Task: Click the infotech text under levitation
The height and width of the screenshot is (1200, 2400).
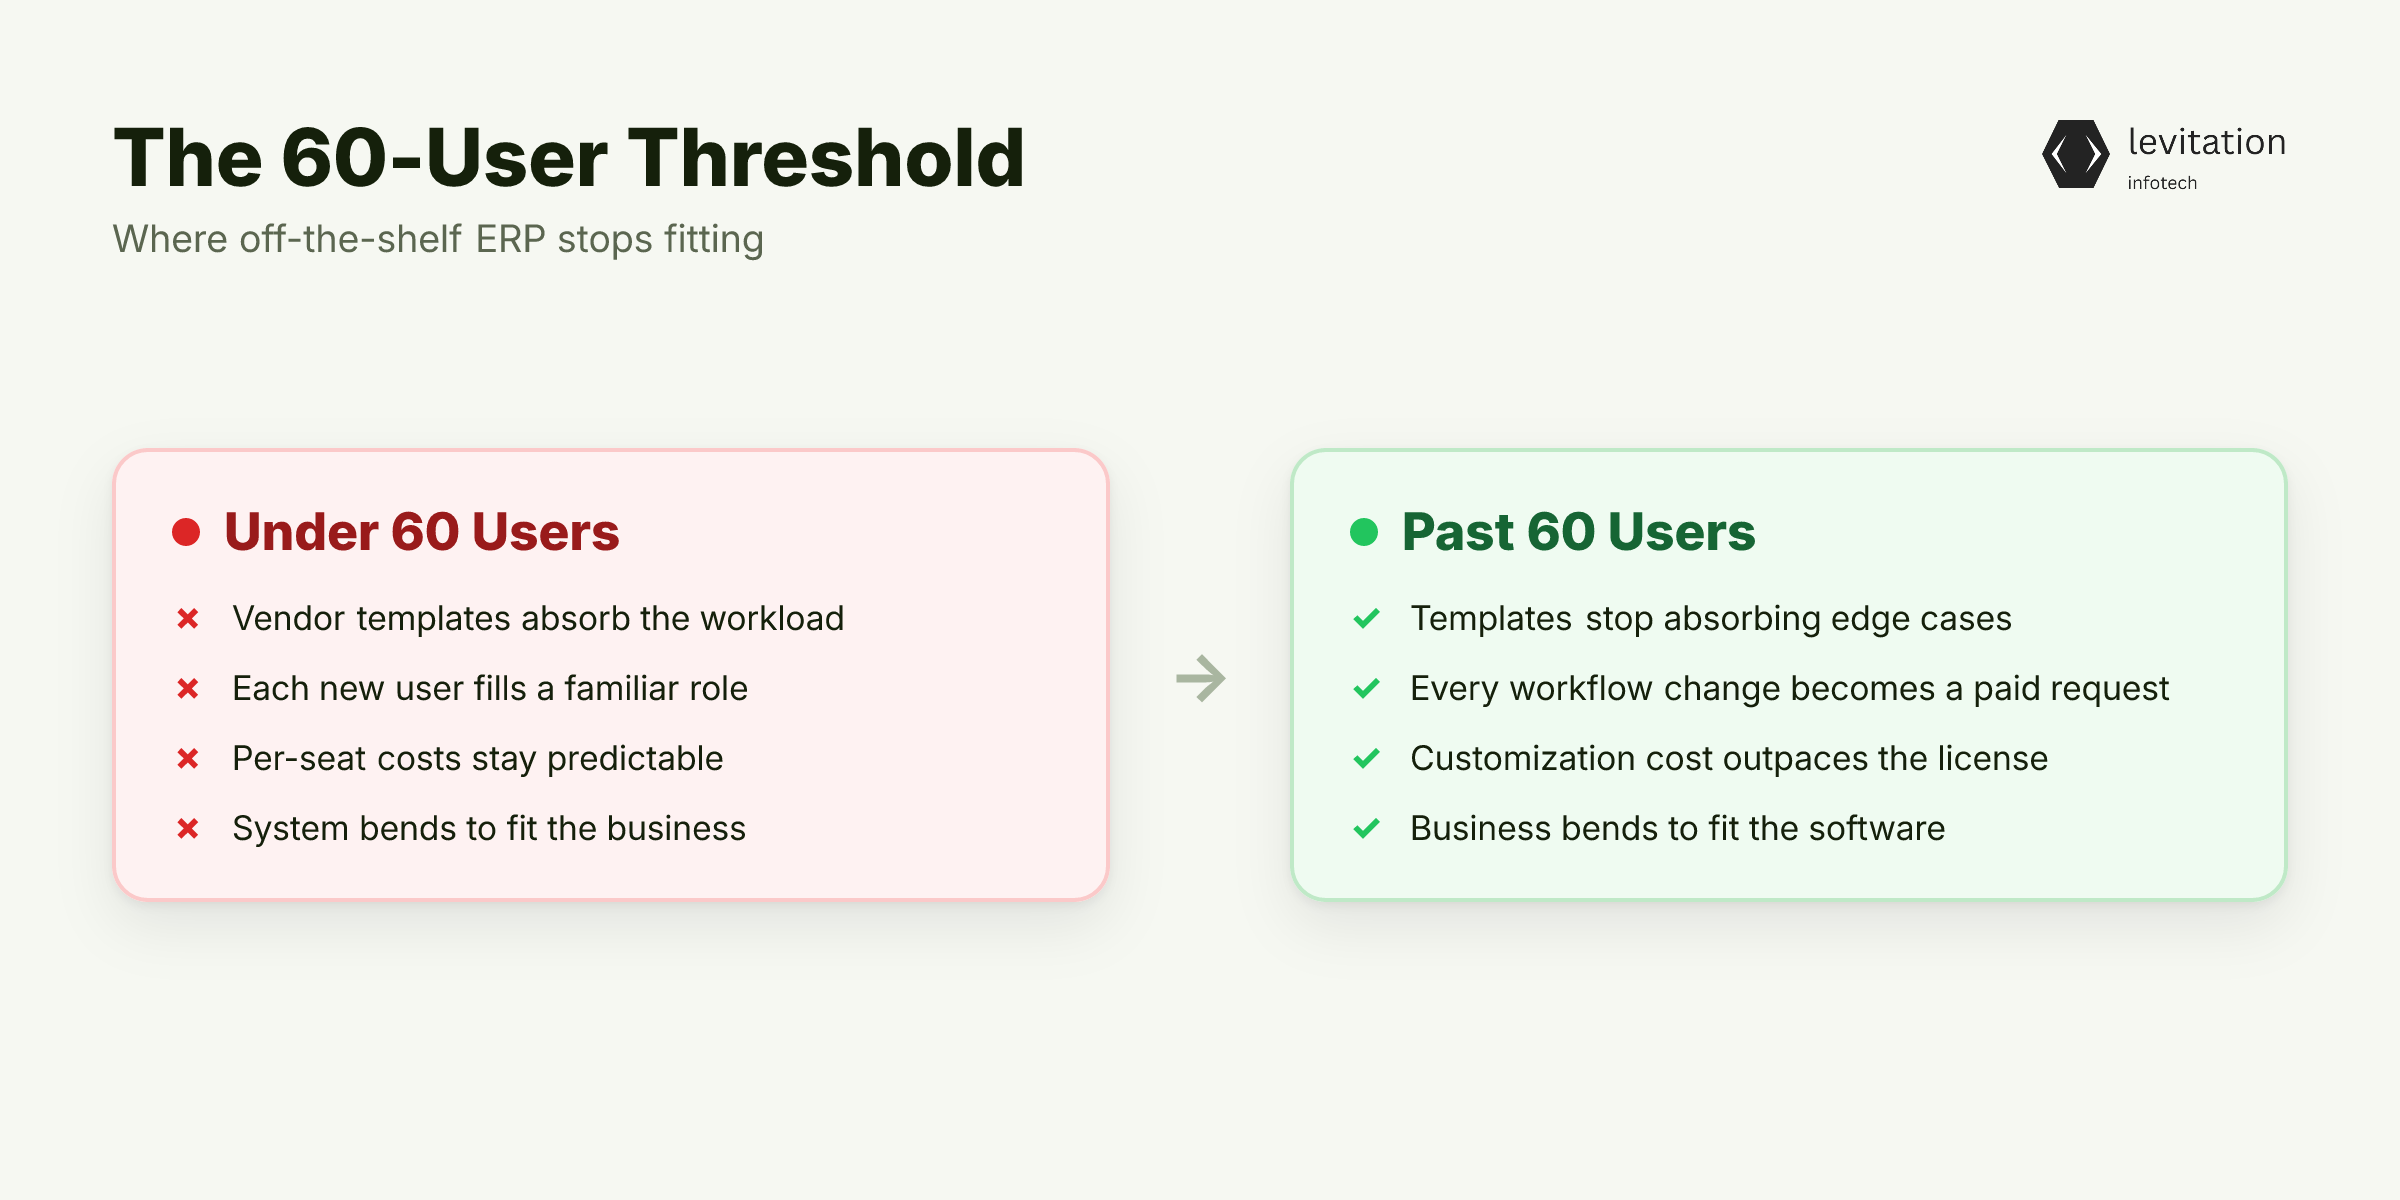Action: 2162,183
